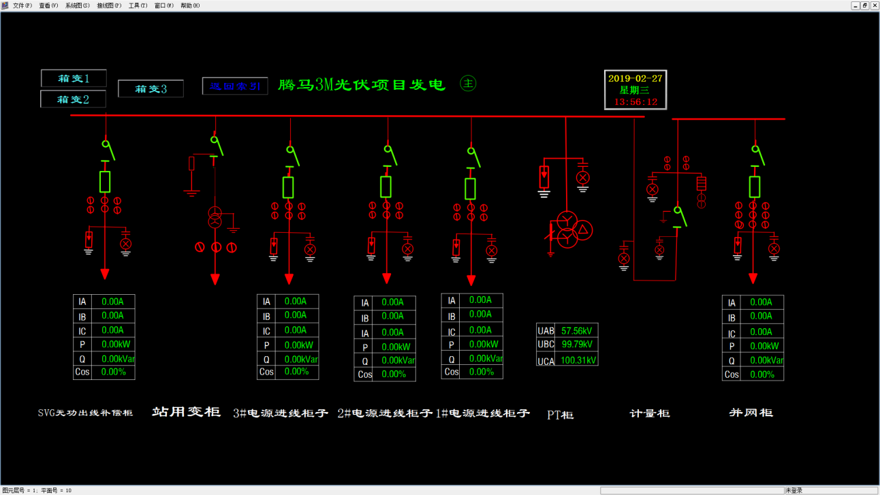880x495 pixels.
Task: Click the UAB voltage value 57.56kV
Action: 576,330
